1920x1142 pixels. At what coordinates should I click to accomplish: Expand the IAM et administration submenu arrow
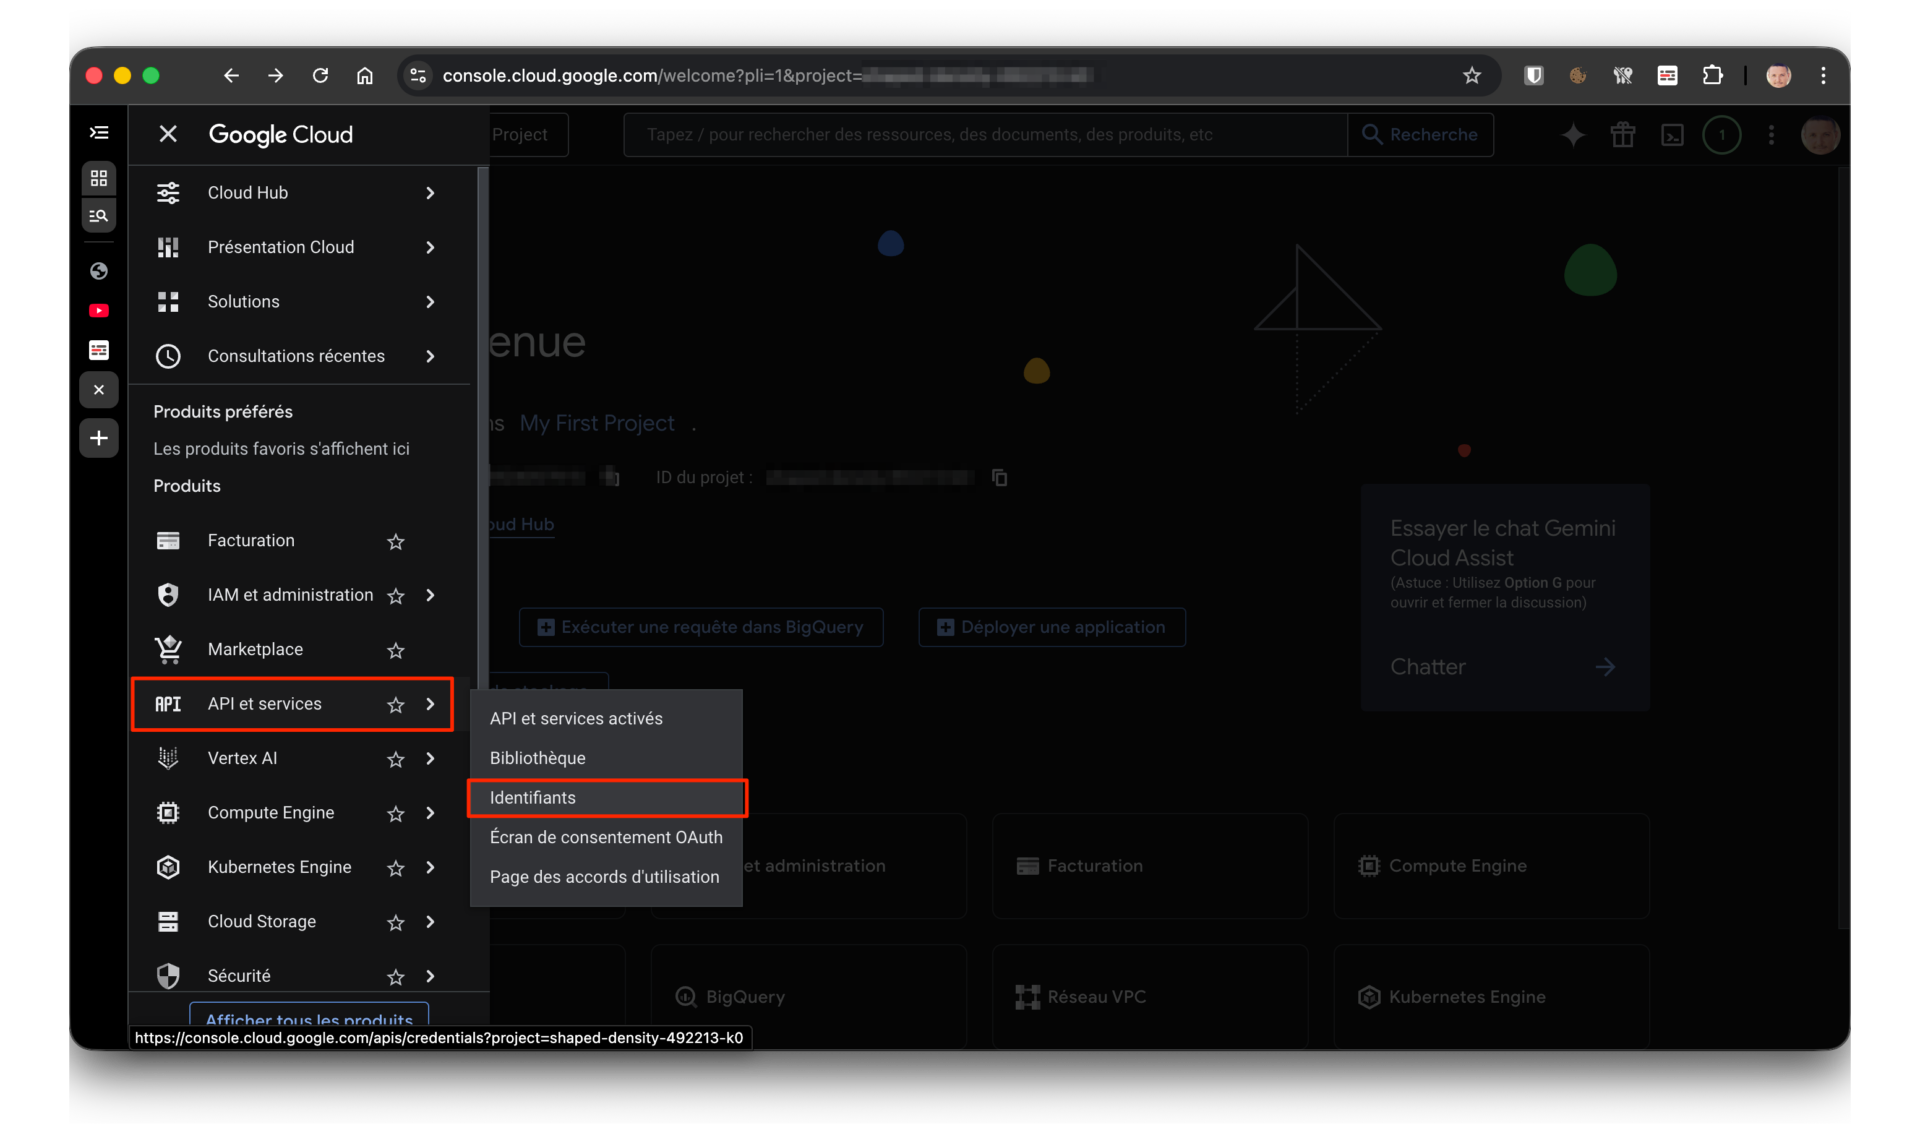tap(431, 595)
